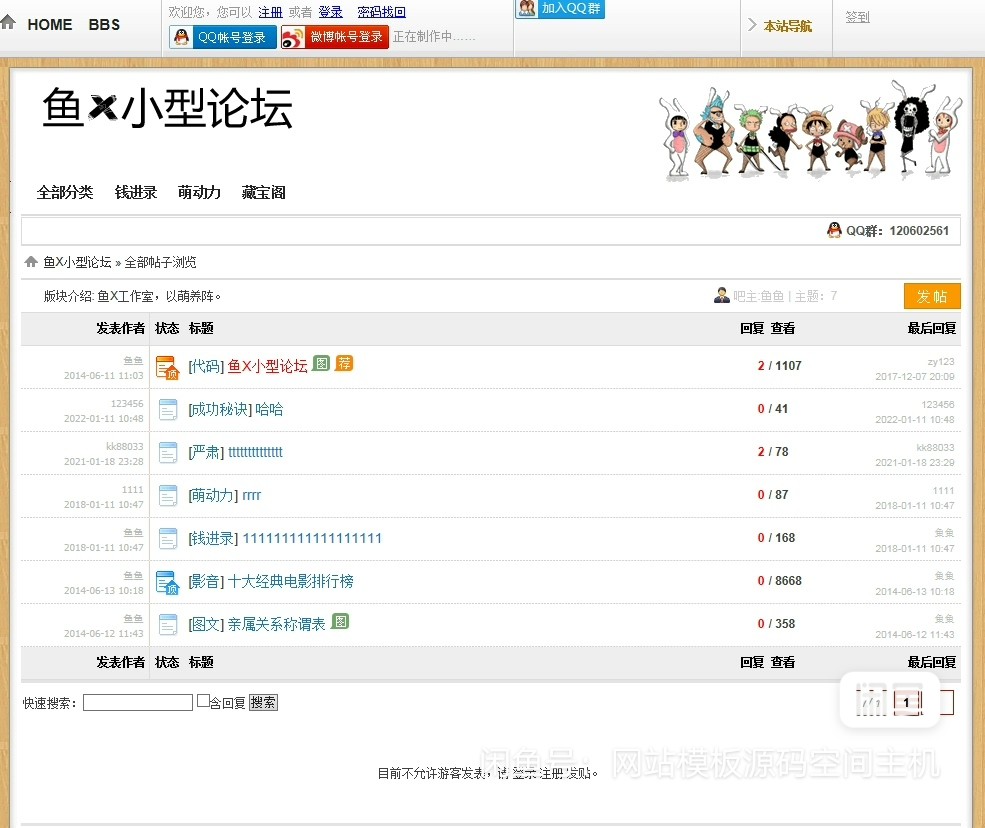This screenshot has width=985, height=828.
Task: Open the 密码找回 password recovery link
Action: (x=381, y=12)
